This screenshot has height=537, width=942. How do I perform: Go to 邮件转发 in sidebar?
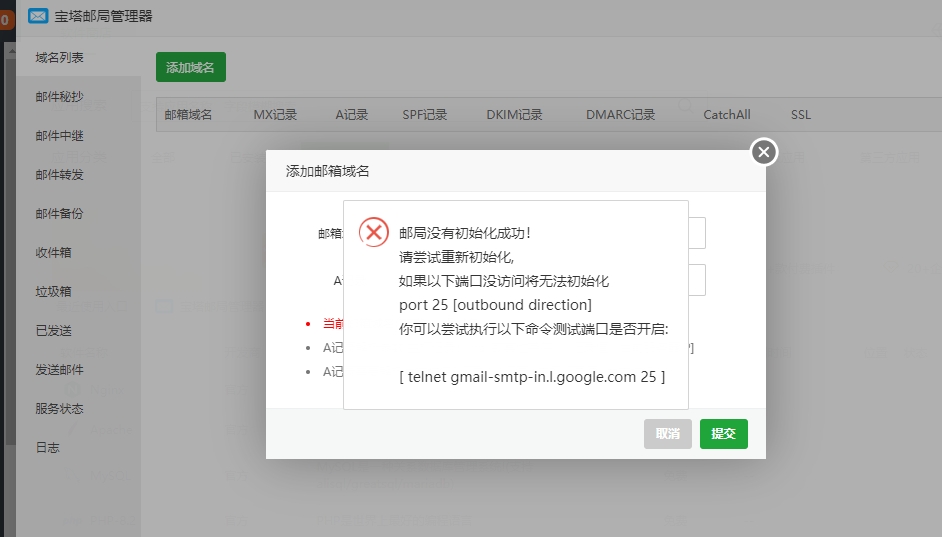[59, 174]
